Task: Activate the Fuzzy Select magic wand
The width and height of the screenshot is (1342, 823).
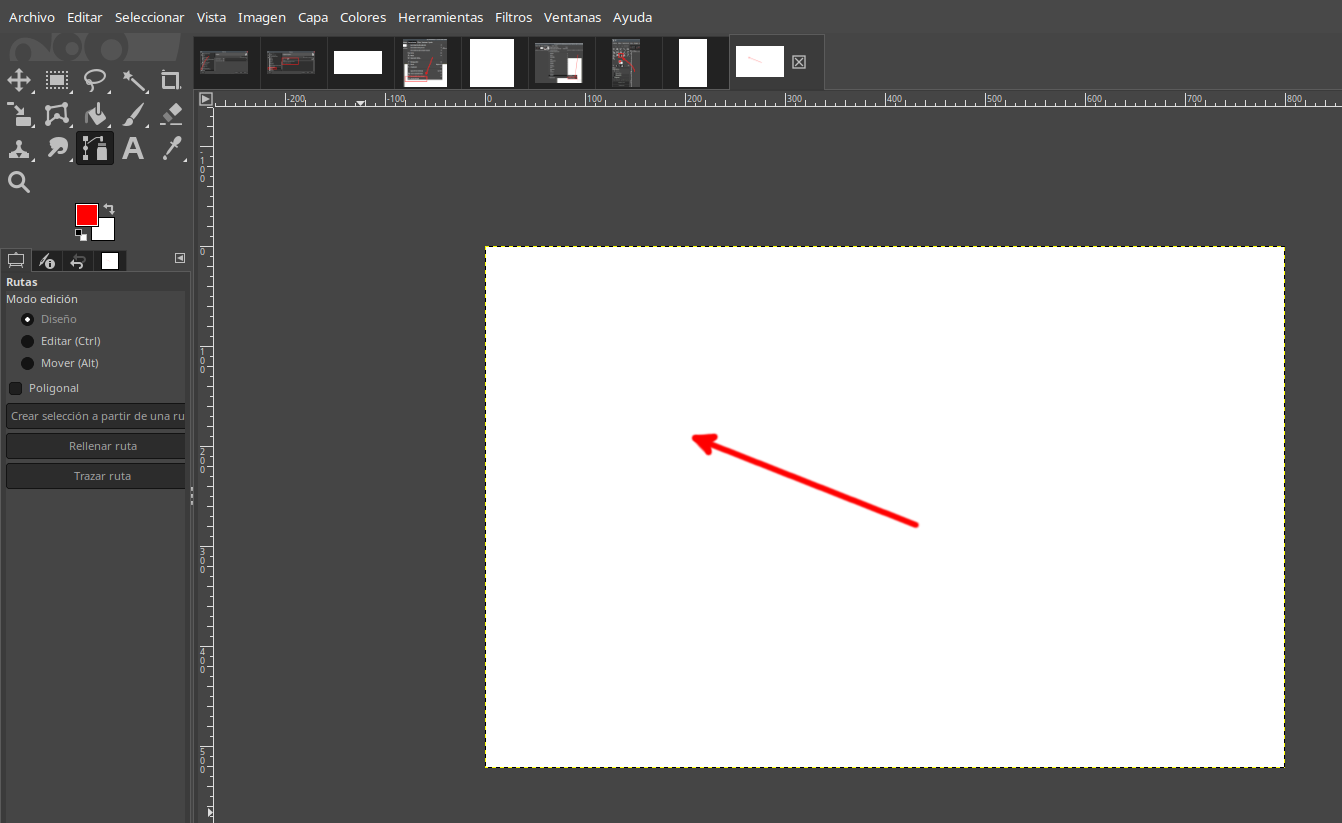Action: [133, 81]
